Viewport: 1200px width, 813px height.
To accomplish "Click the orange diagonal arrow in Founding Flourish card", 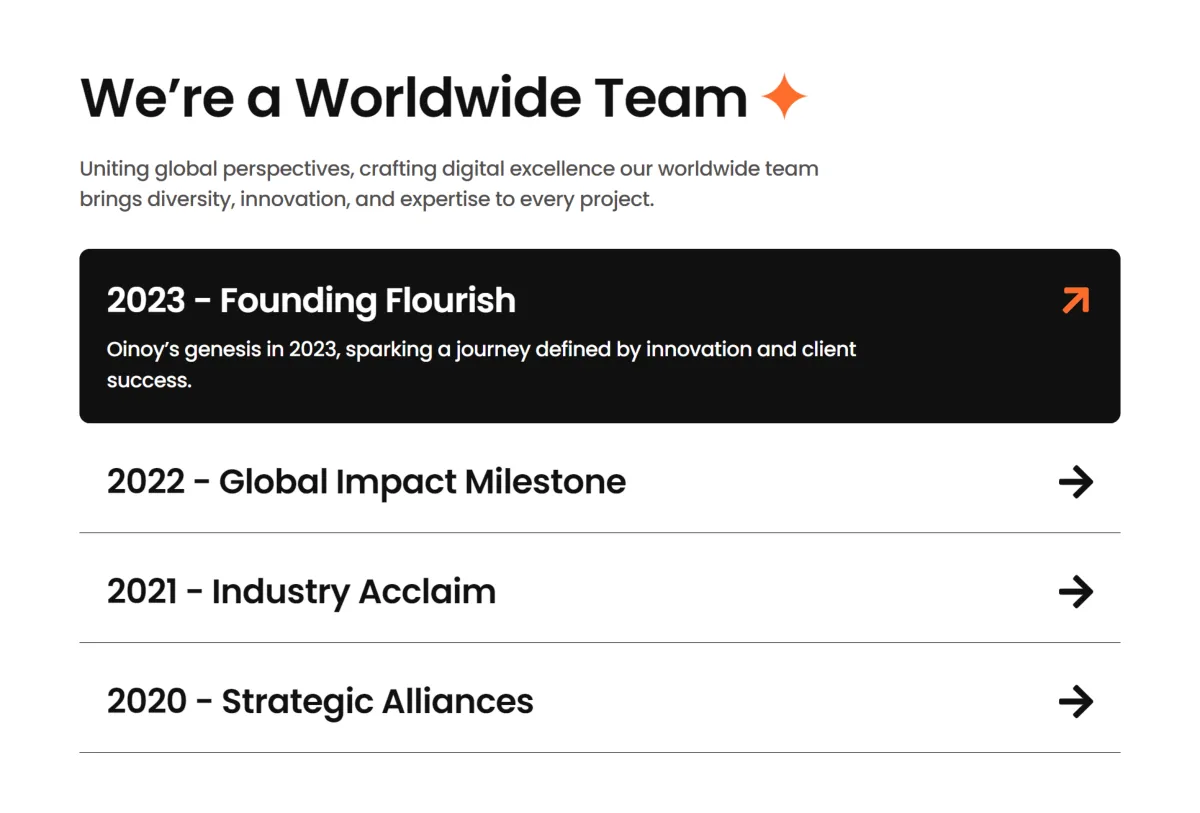I will coord(1075,300).
